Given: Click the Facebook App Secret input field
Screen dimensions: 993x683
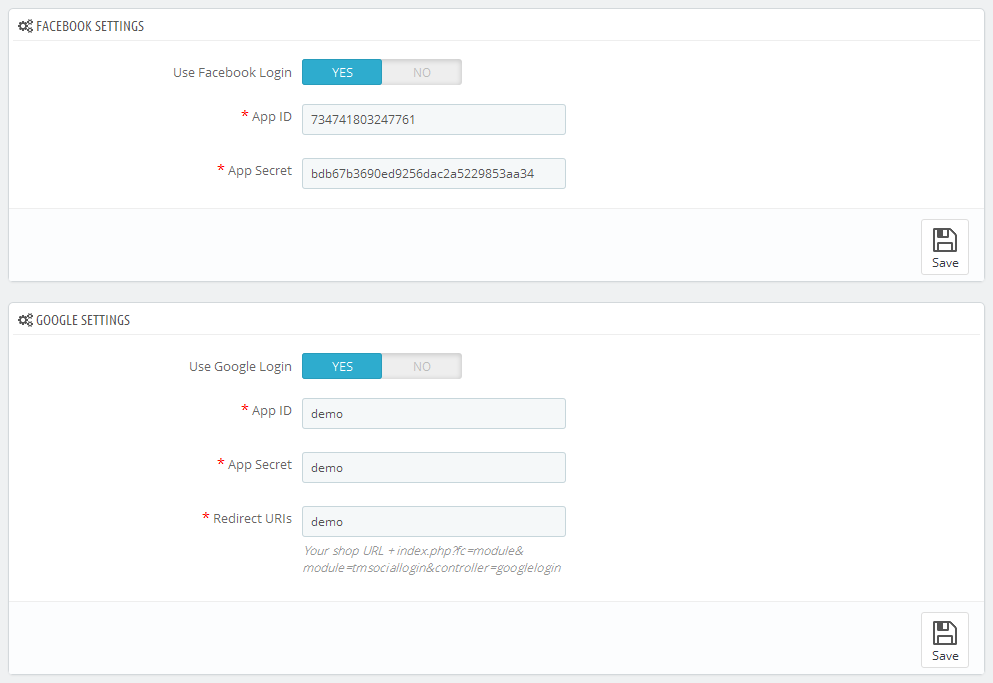Looking at the screenshot, I should tap(434, 174).
